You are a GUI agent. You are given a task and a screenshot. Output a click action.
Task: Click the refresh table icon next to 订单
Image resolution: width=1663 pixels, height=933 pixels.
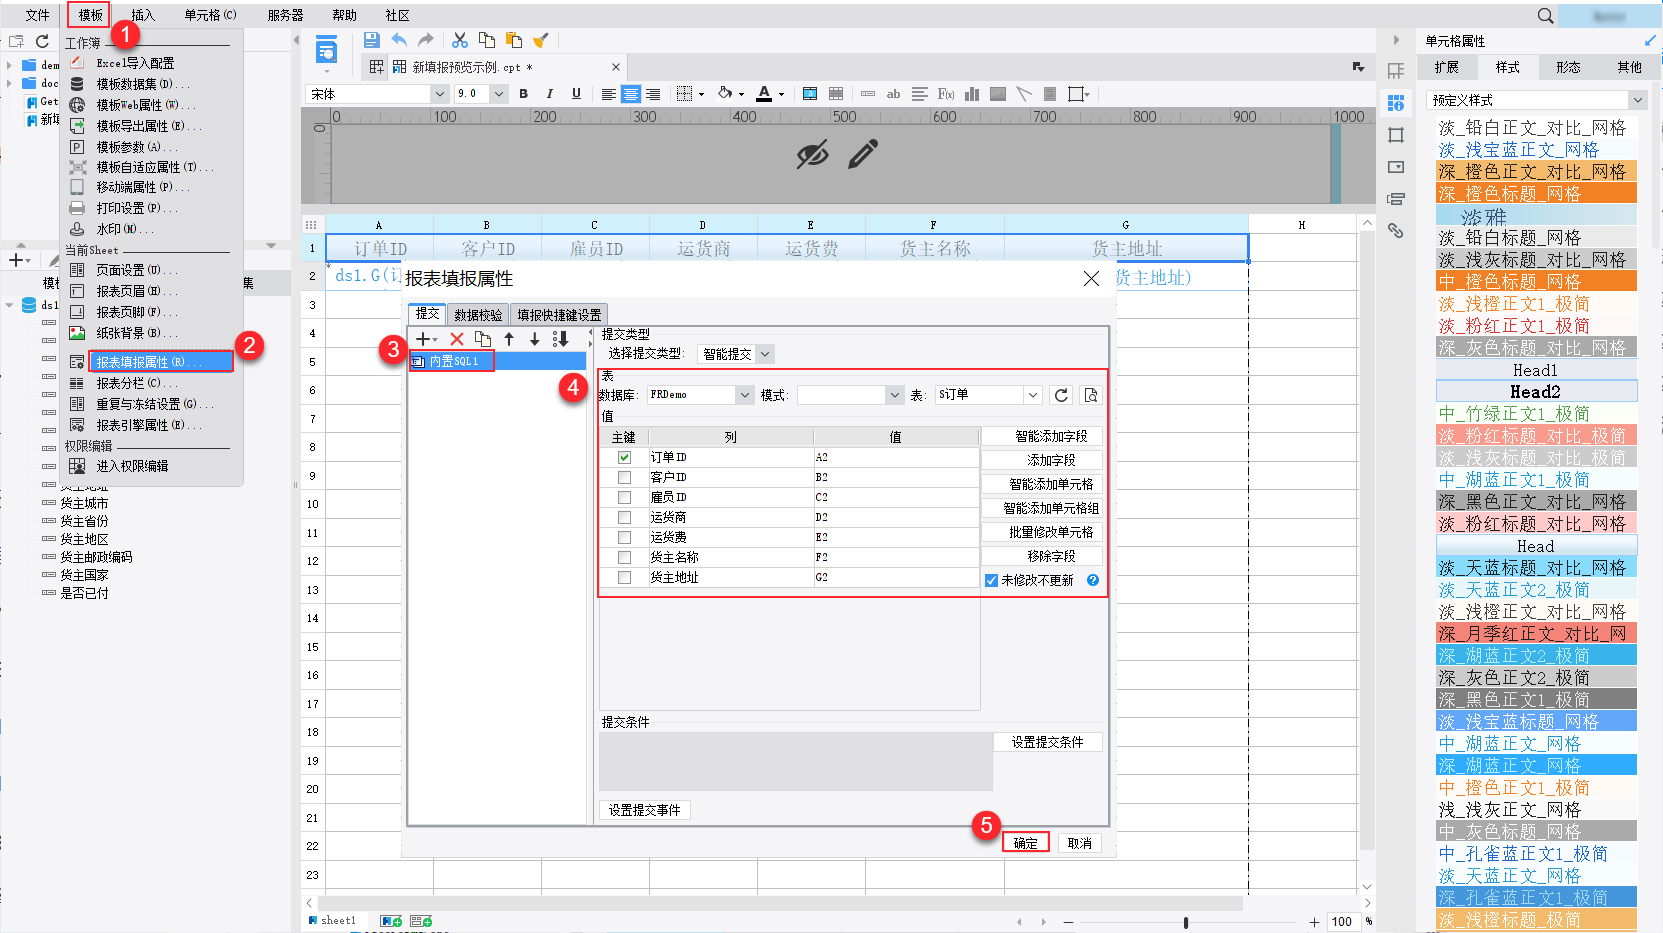(x=1061, y=395)
